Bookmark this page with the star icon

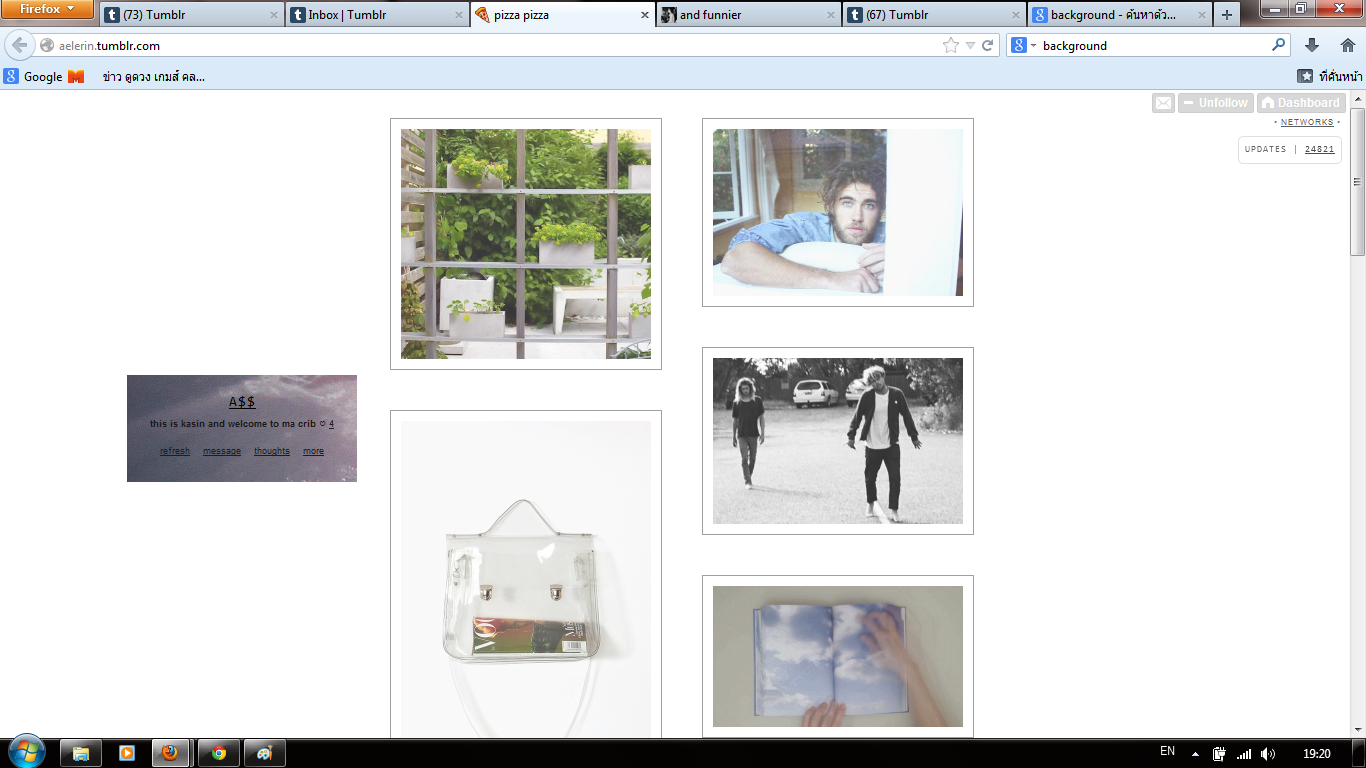pyautogui.click(x=950, y=45)
